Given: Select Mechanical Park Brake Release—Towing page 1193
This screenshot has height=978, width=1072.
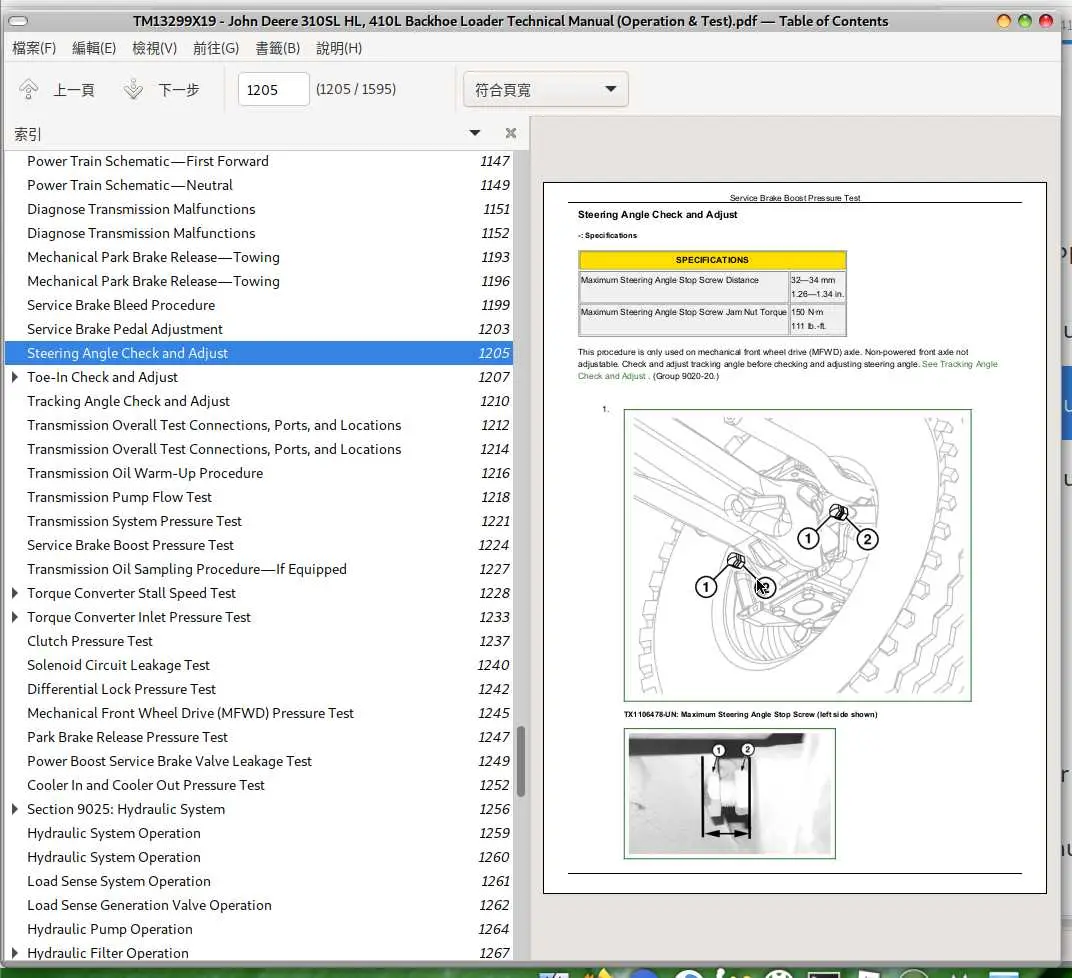Looking at the screenshot, I should (258, 257).
